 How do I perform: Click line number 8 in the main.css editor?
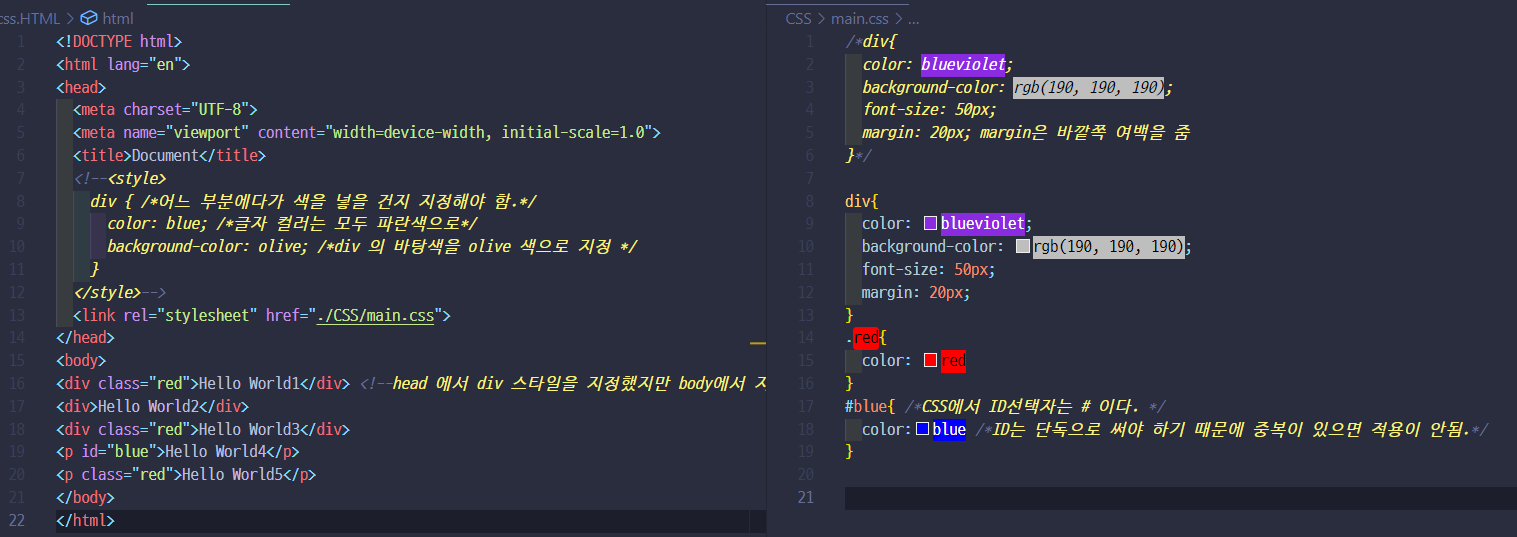(x=811, y=200)
